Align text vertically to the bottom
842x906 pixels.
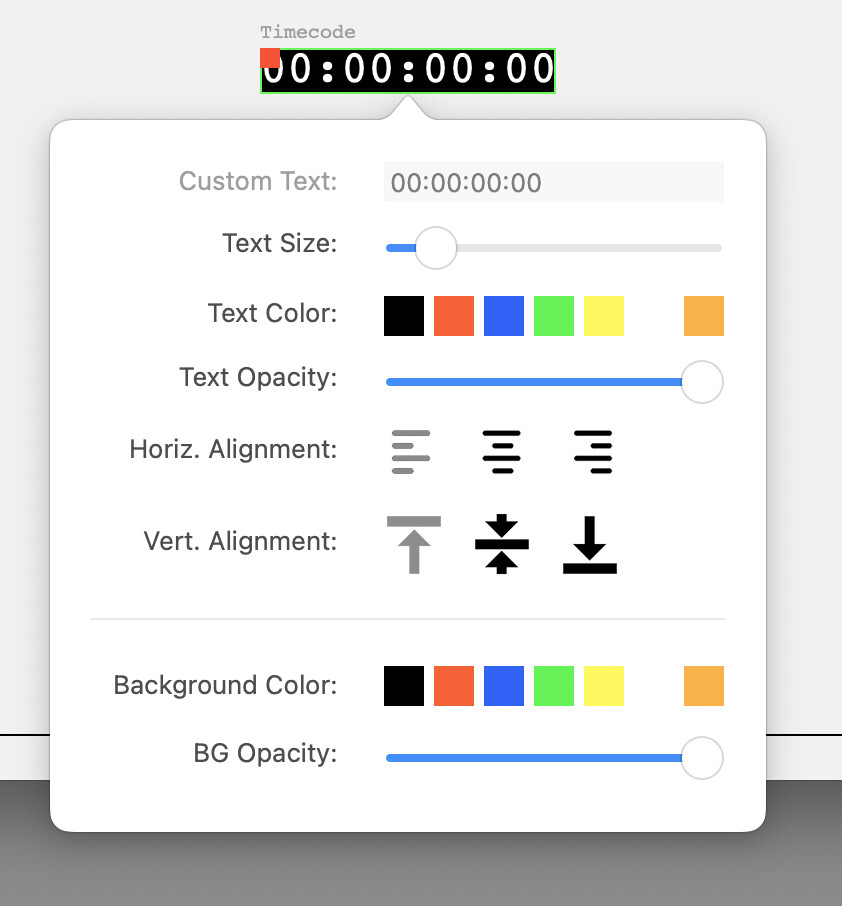(590, 544)
